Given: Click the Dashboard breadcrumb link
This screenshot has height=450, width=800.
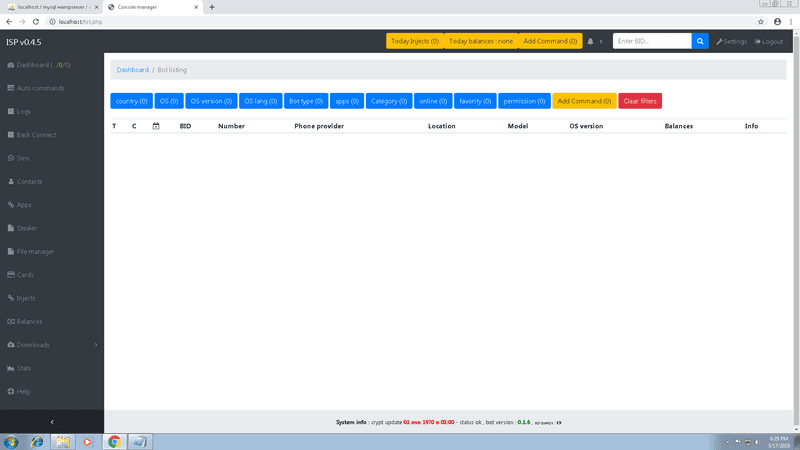Looking at the screenshot, I should (x=132, y=70).
